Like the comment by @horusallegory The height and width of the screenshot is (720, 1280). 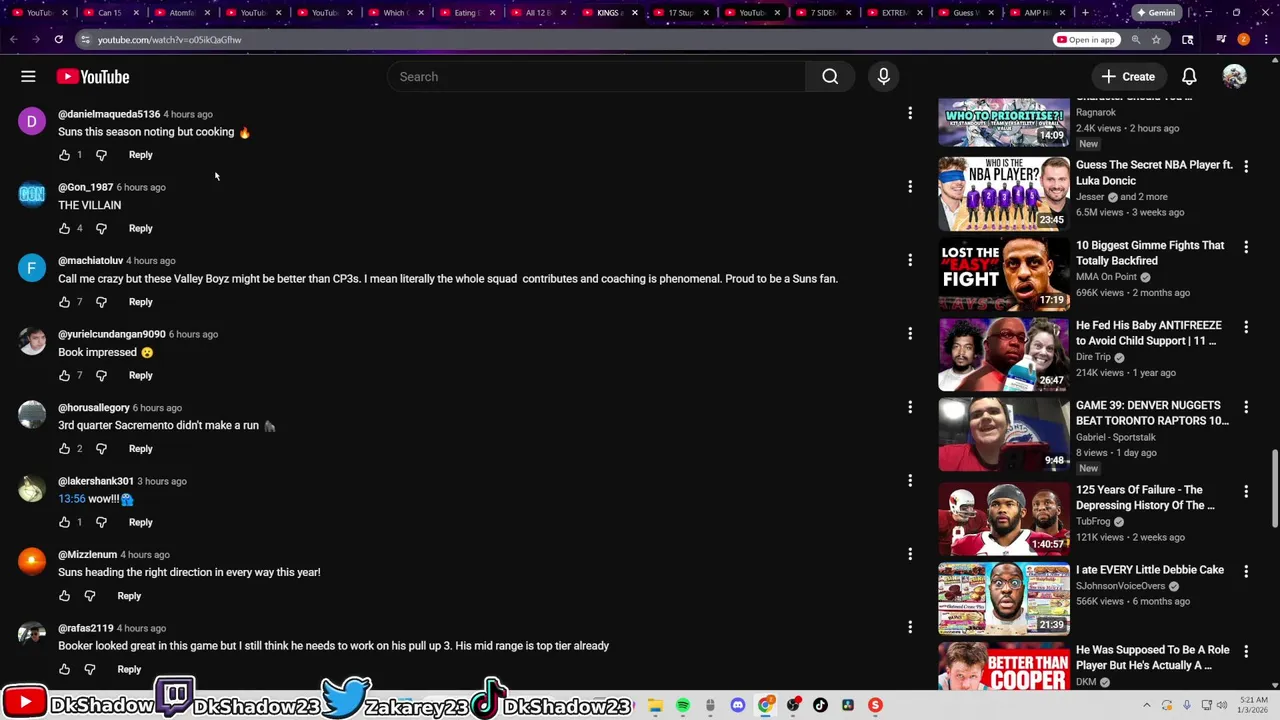point(64,449)
